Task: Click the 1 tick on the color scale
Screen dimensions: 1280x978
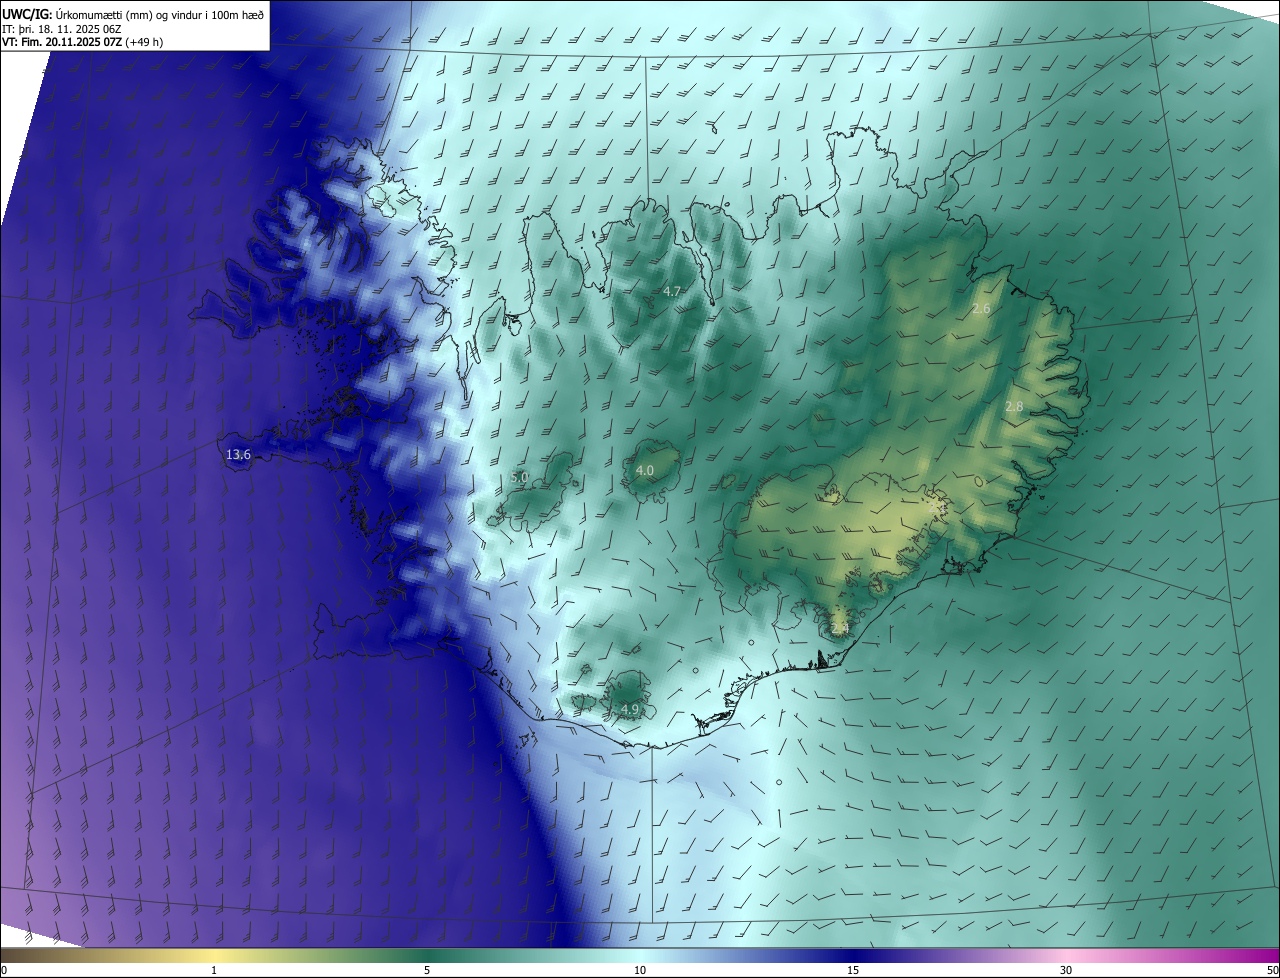Action: point(214,970)
